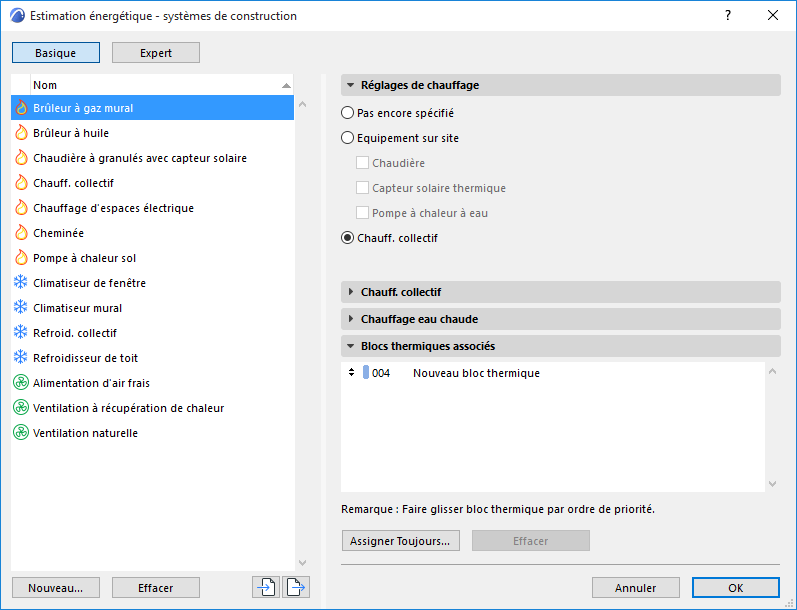Click snowflake icon of Refroidisseur de toit
The image size is (797, 610).
tap(21, 358)
